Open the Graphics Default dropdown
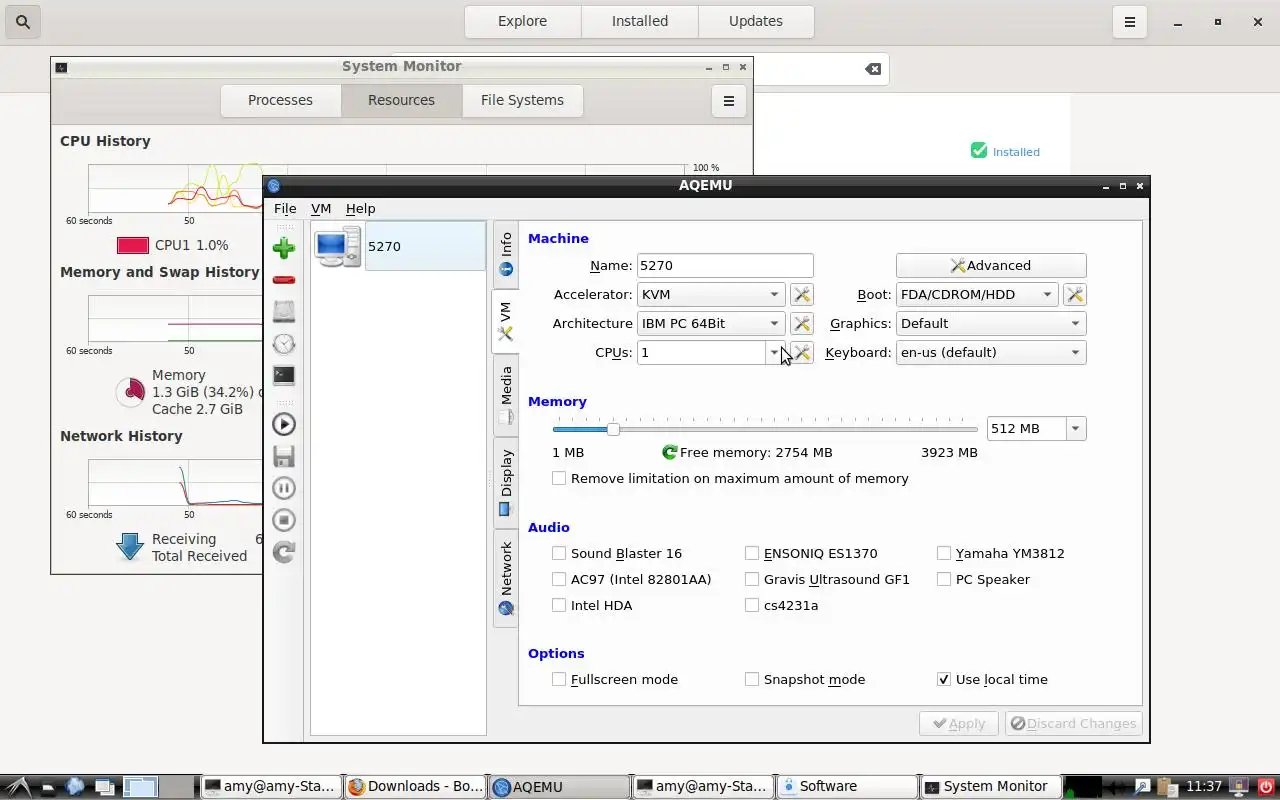The width and height of the screenshot is (1280, 800). (991, 323)
